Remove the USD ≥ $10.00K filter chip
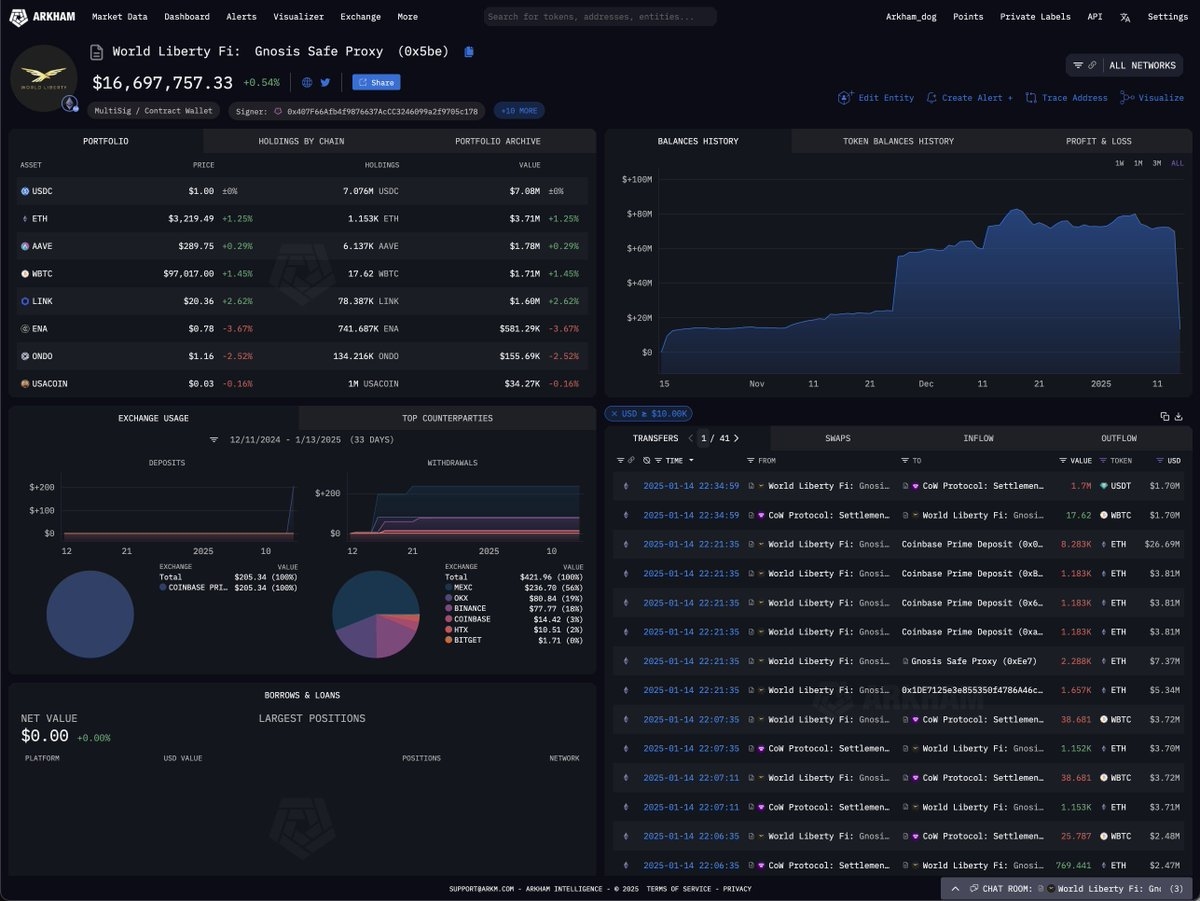 pos(613,414)
